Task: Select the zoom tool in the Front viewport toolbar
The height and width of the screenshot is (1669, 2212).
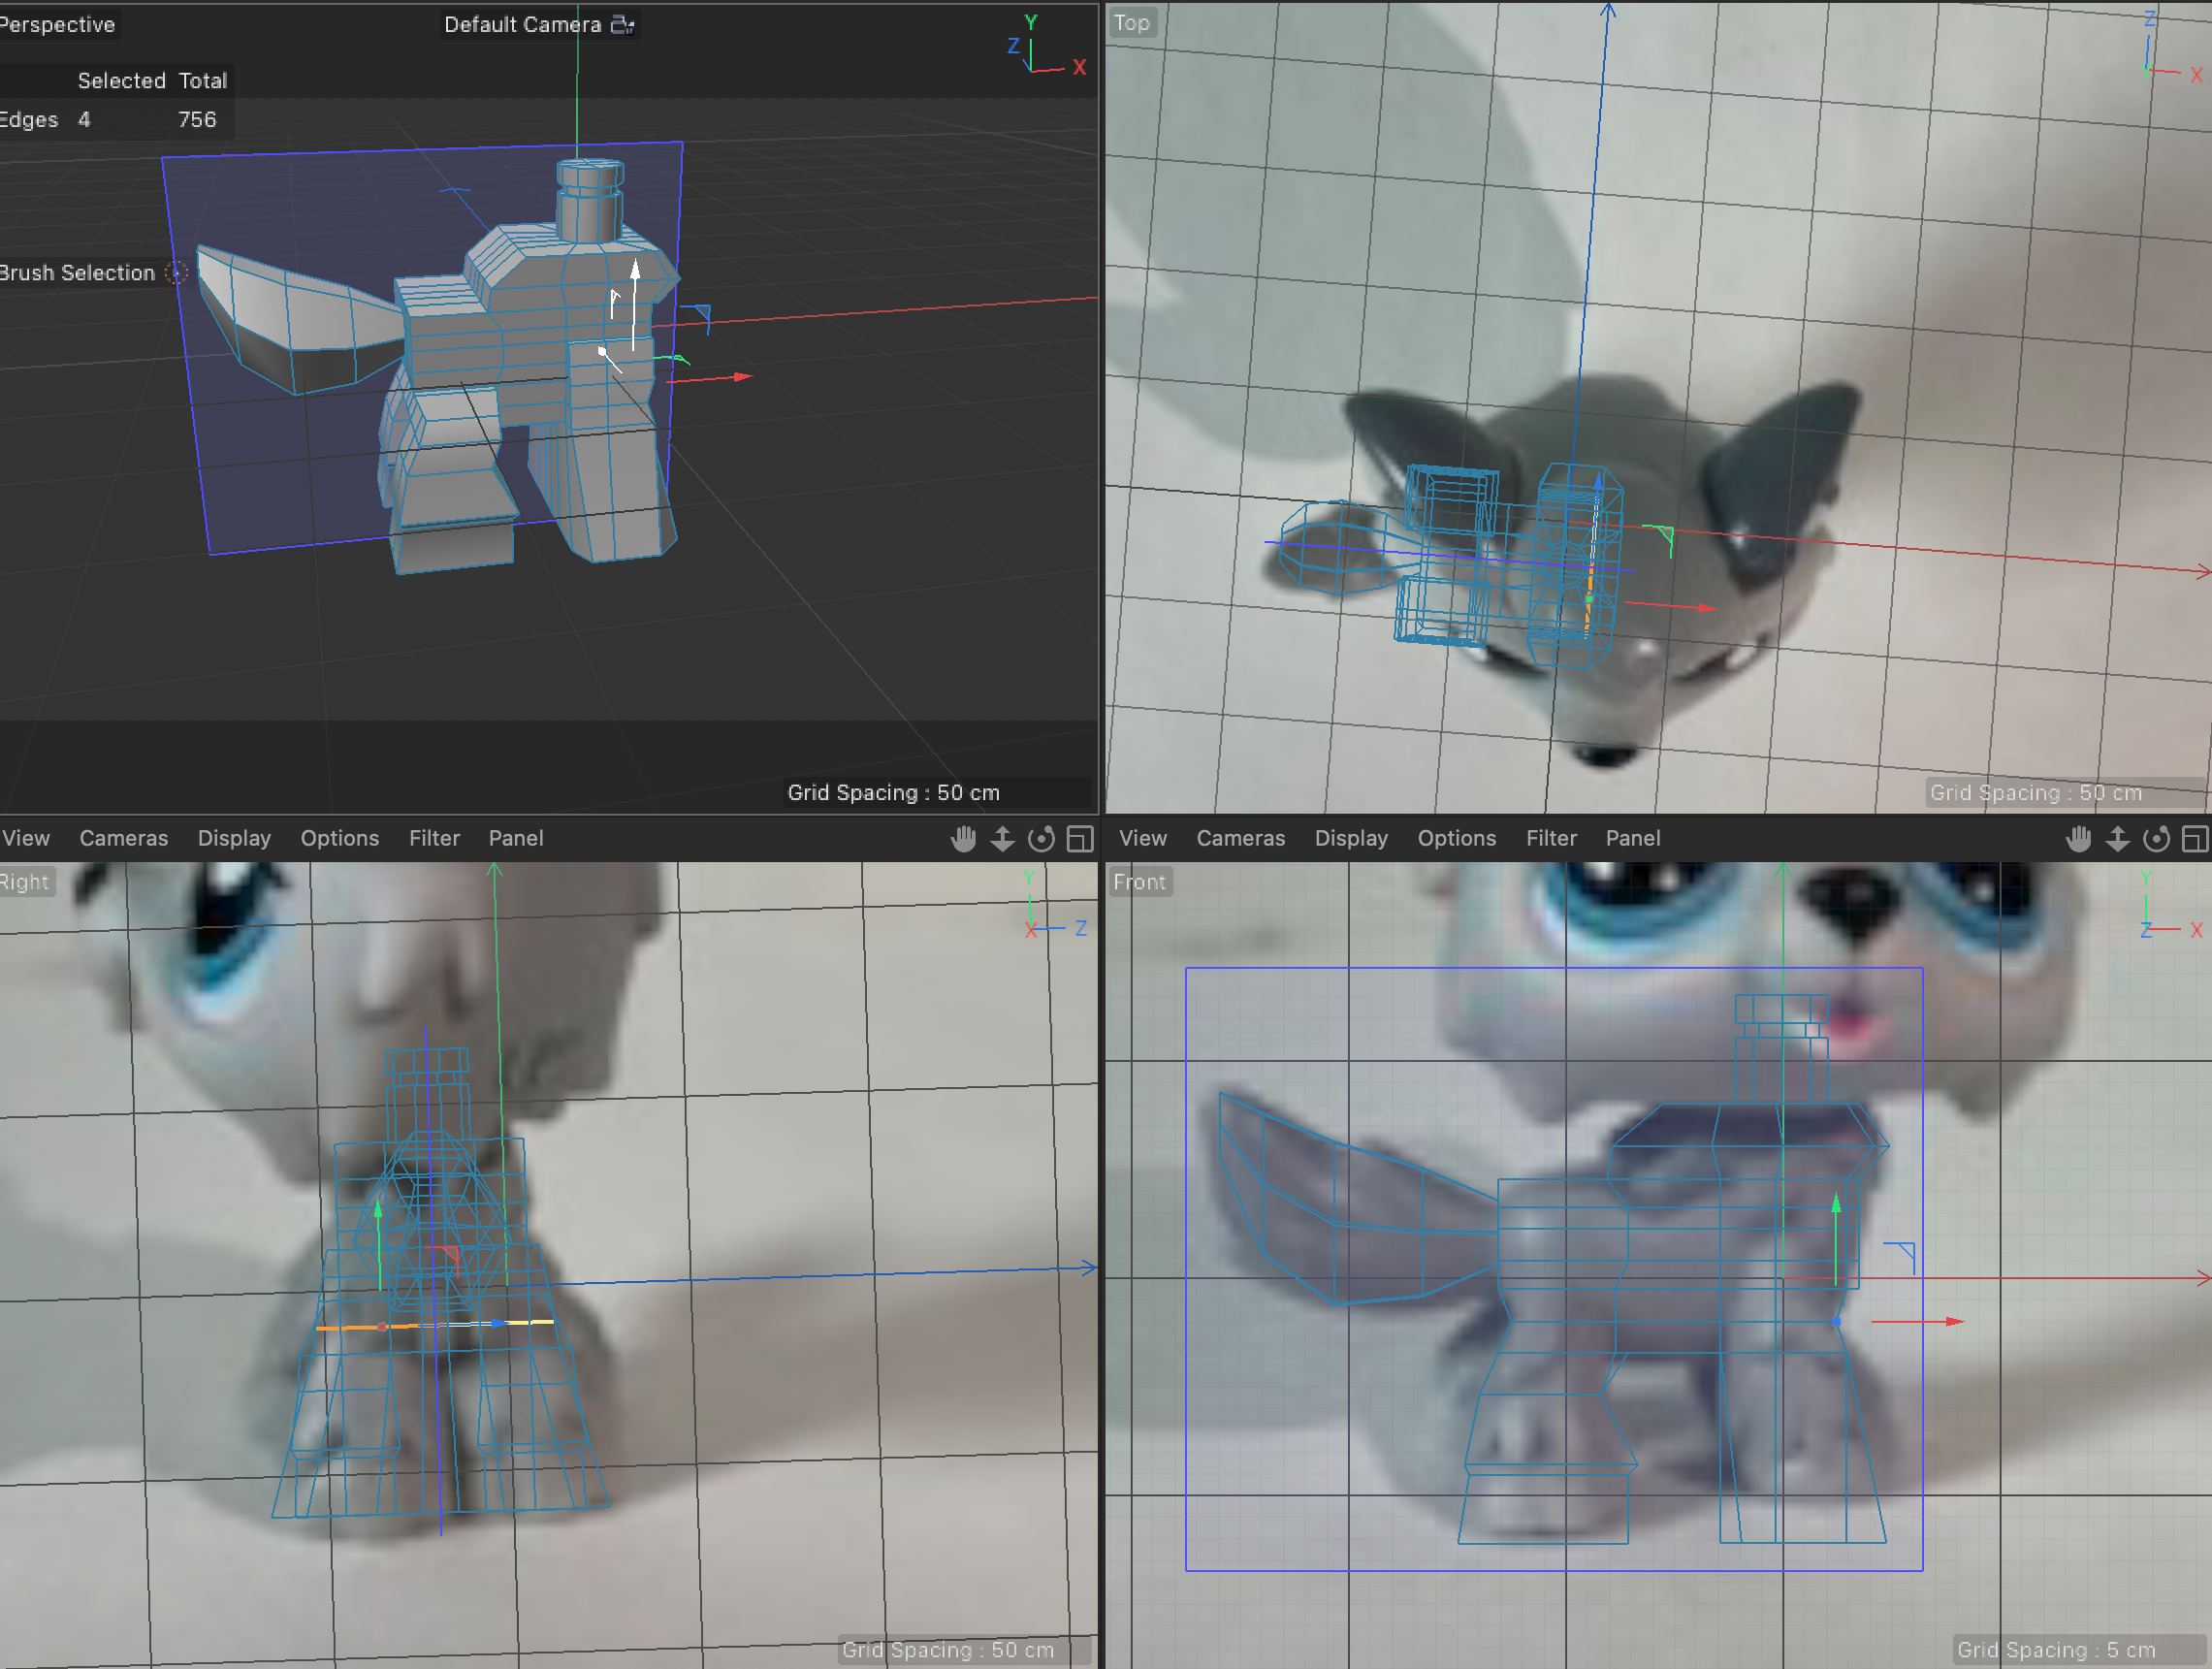Action: (x=2118, y=838)
